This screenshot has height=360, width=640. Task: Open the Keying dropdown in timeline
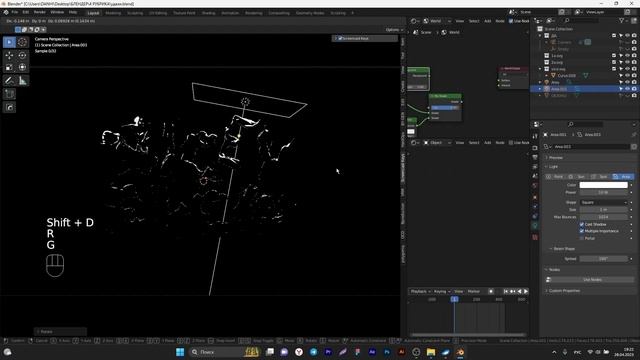click(442, 291)
